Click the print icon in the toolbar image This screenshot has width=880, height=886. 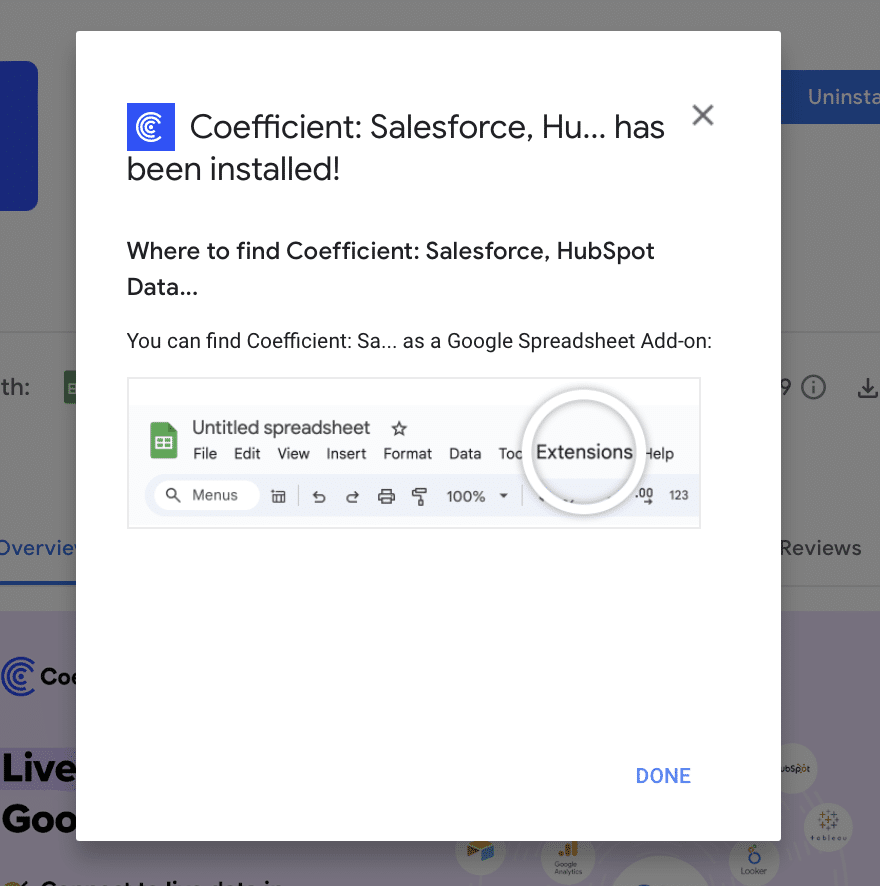coord(386,496)
